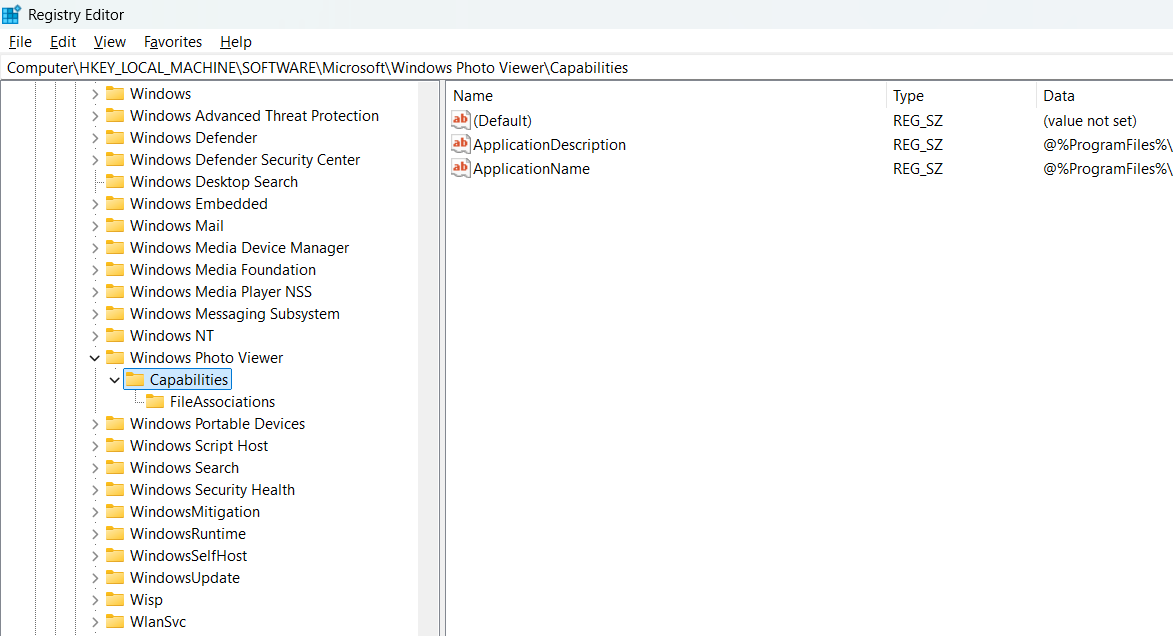The width and height of the screenshot is (1173, 636).
Task: Sort values by Data column header
Action: [x=1105, y=96]
